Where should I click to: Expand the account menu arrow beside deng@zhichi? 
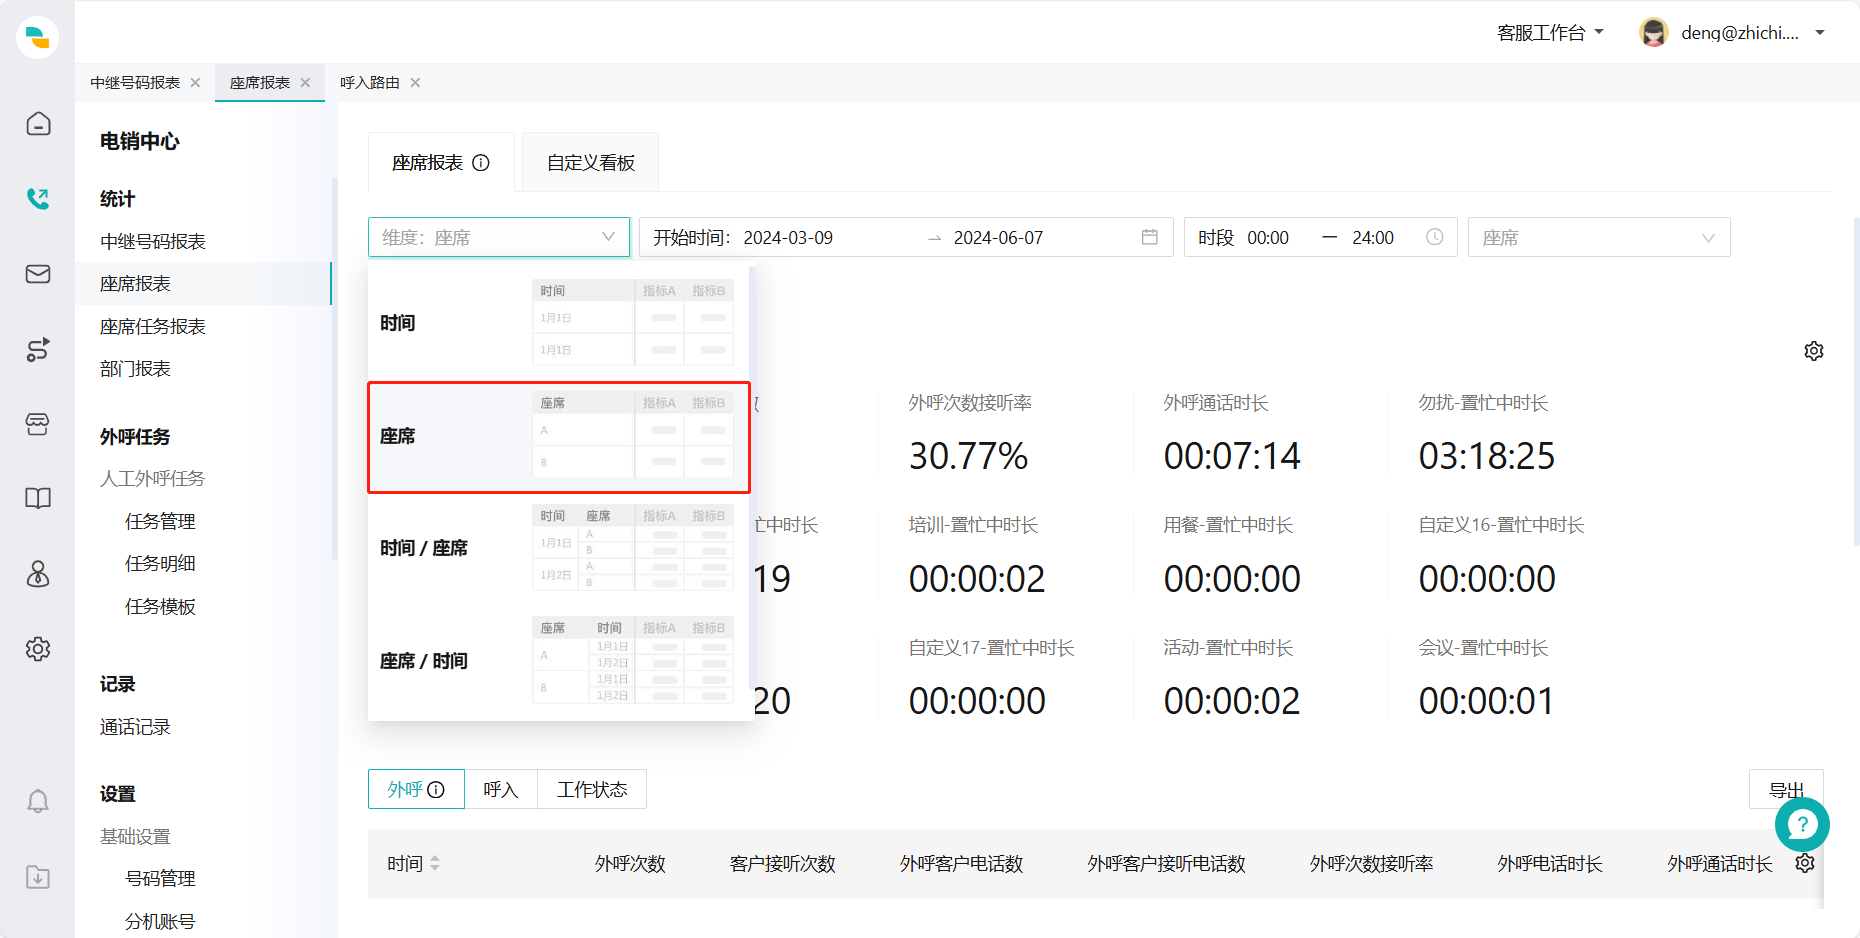pos(1820,33)
